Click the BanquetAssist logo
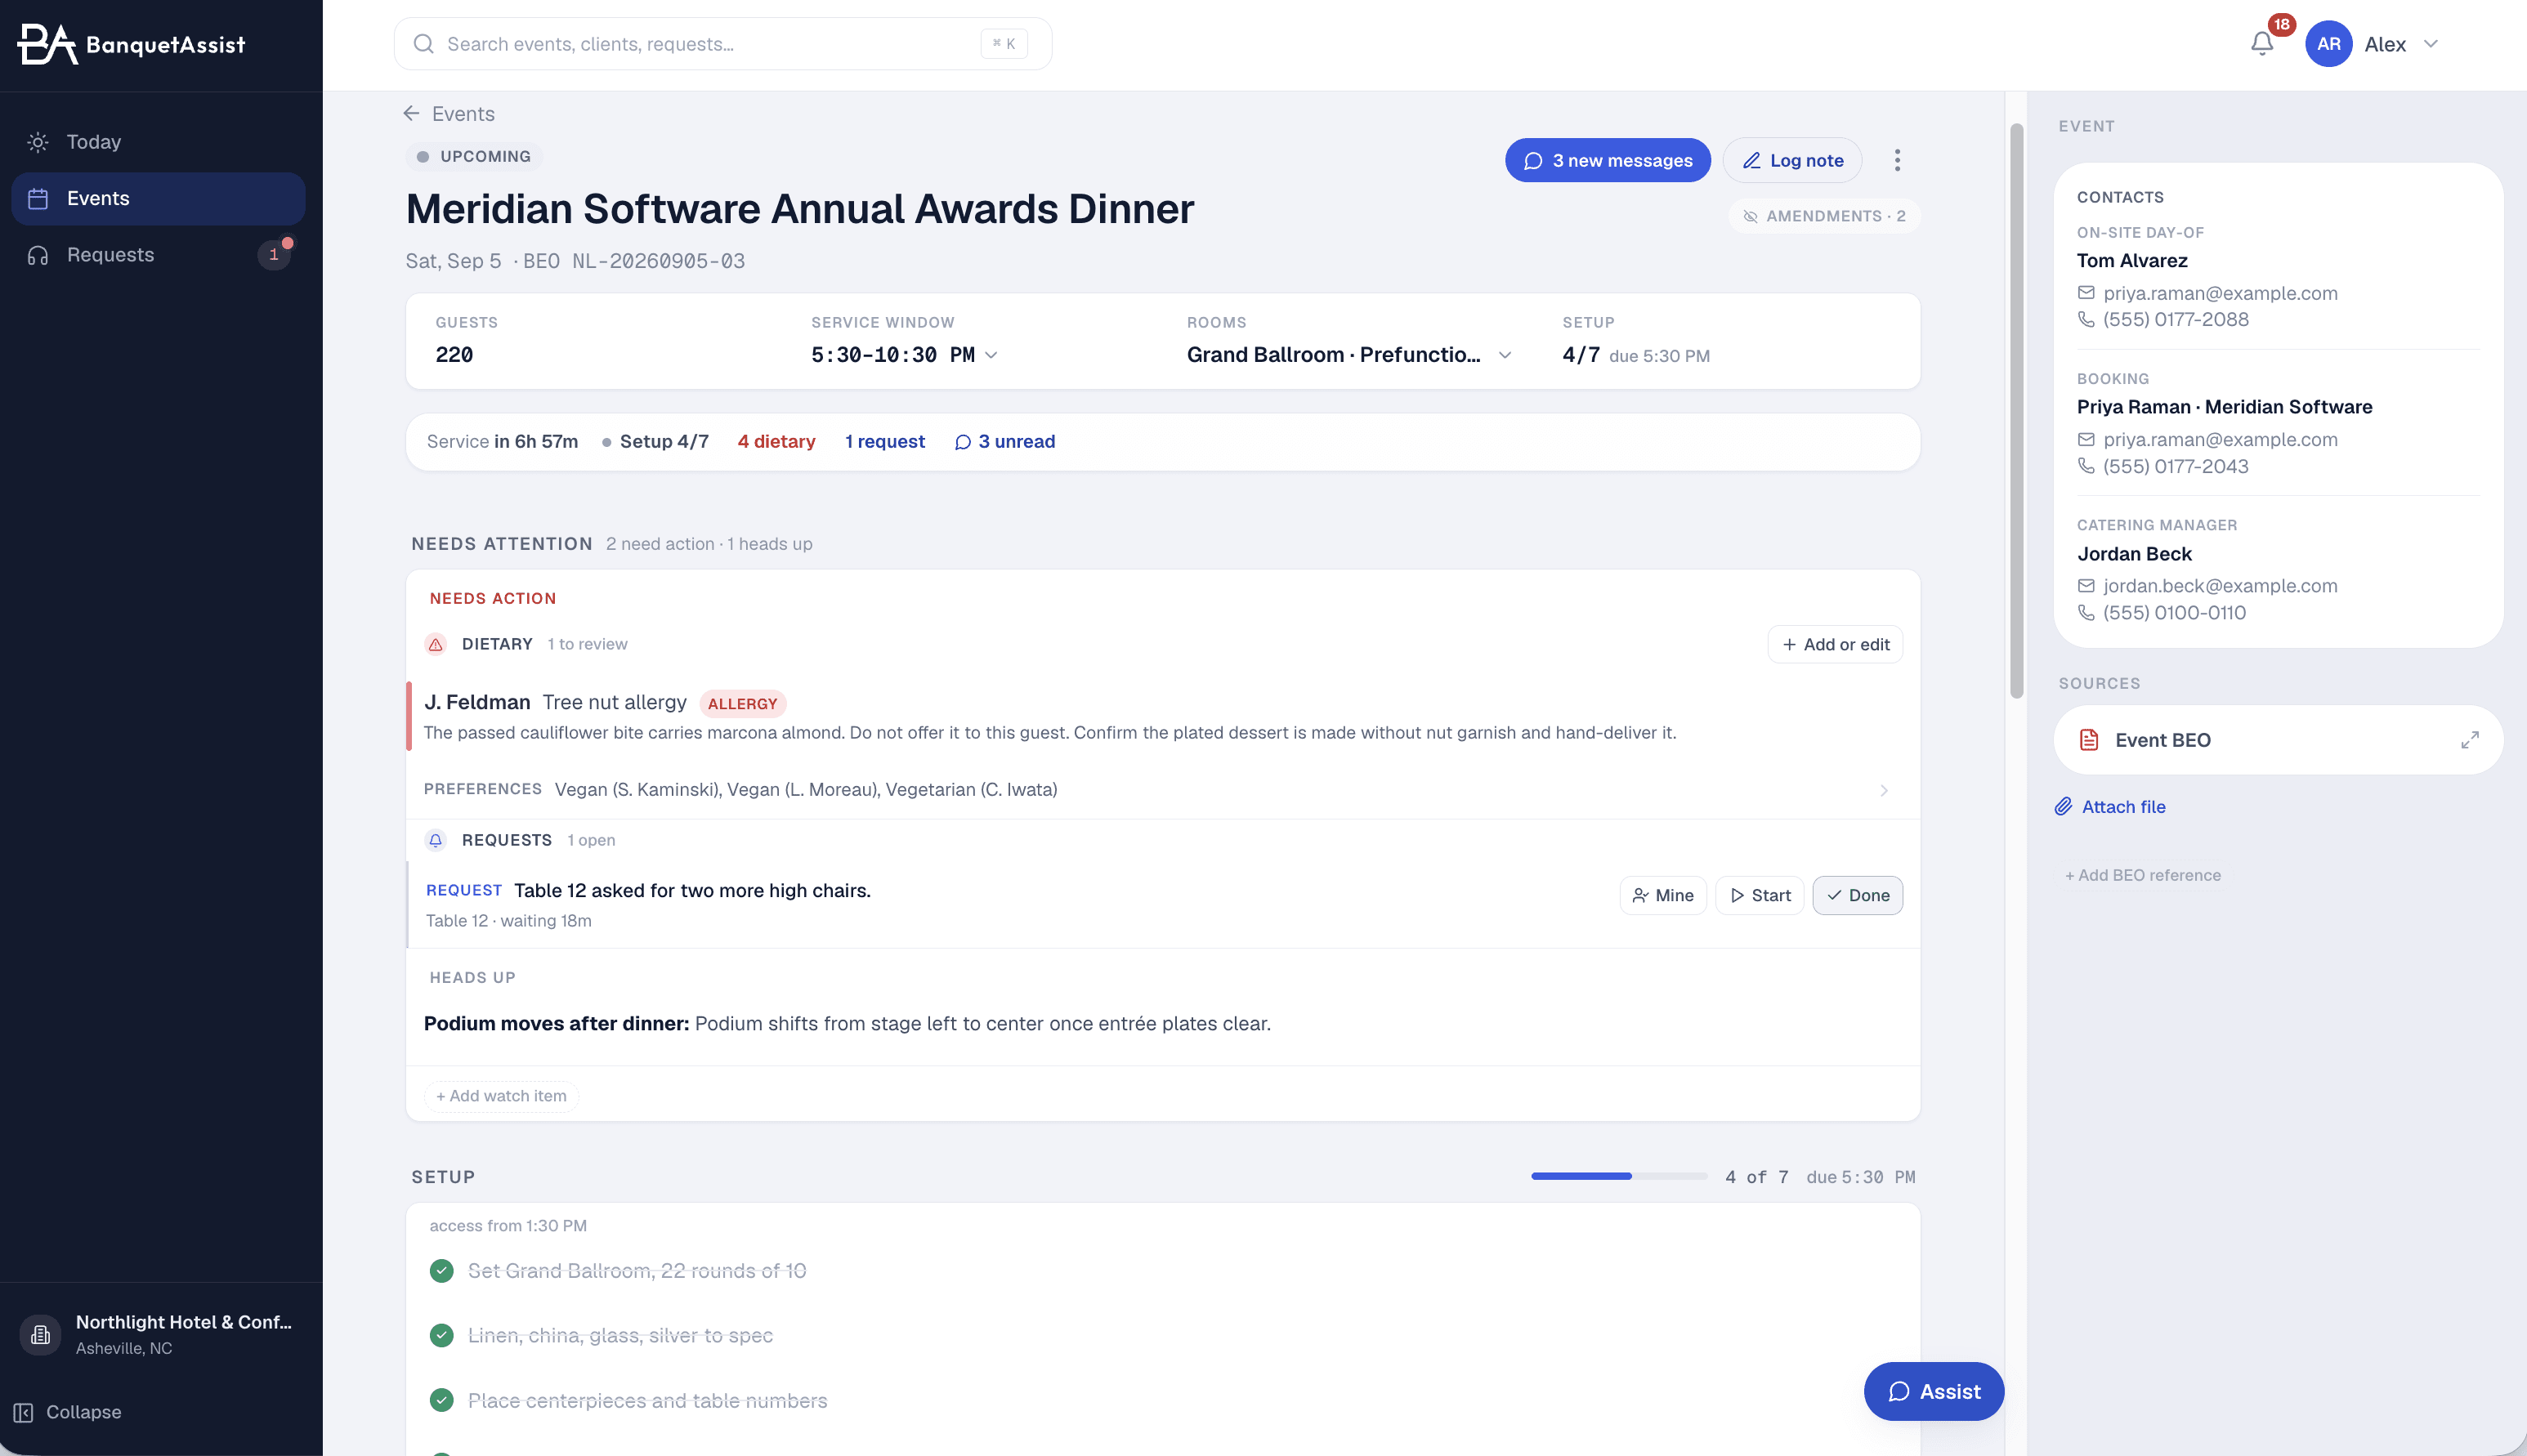The height and width of the screenshot is (1456, 2527). (x=131, y=44)
